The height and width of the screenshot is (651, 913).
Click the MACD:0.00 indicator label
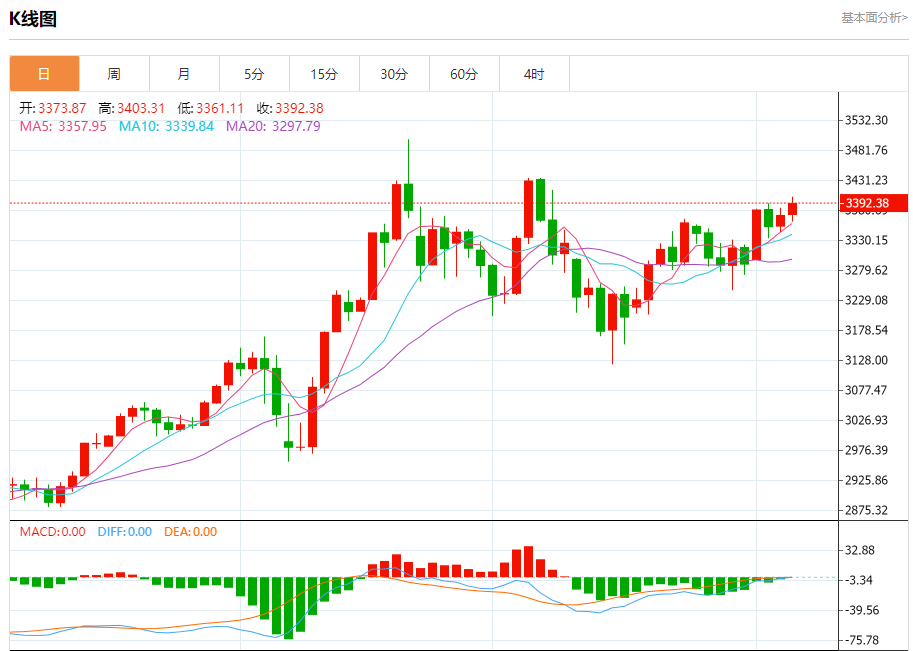(52, 532)
